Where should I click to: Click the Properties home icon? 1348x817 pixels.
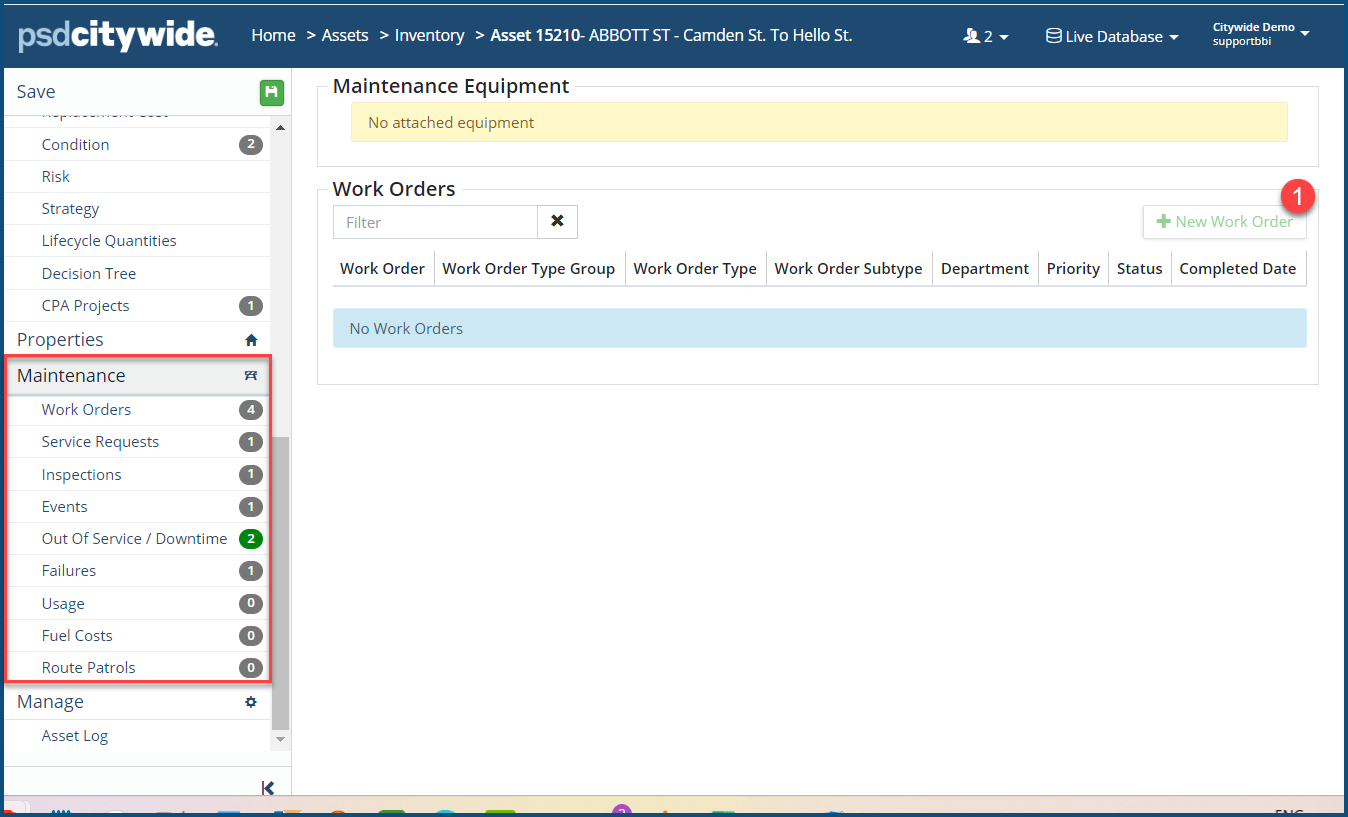click(x=251, y=340)
